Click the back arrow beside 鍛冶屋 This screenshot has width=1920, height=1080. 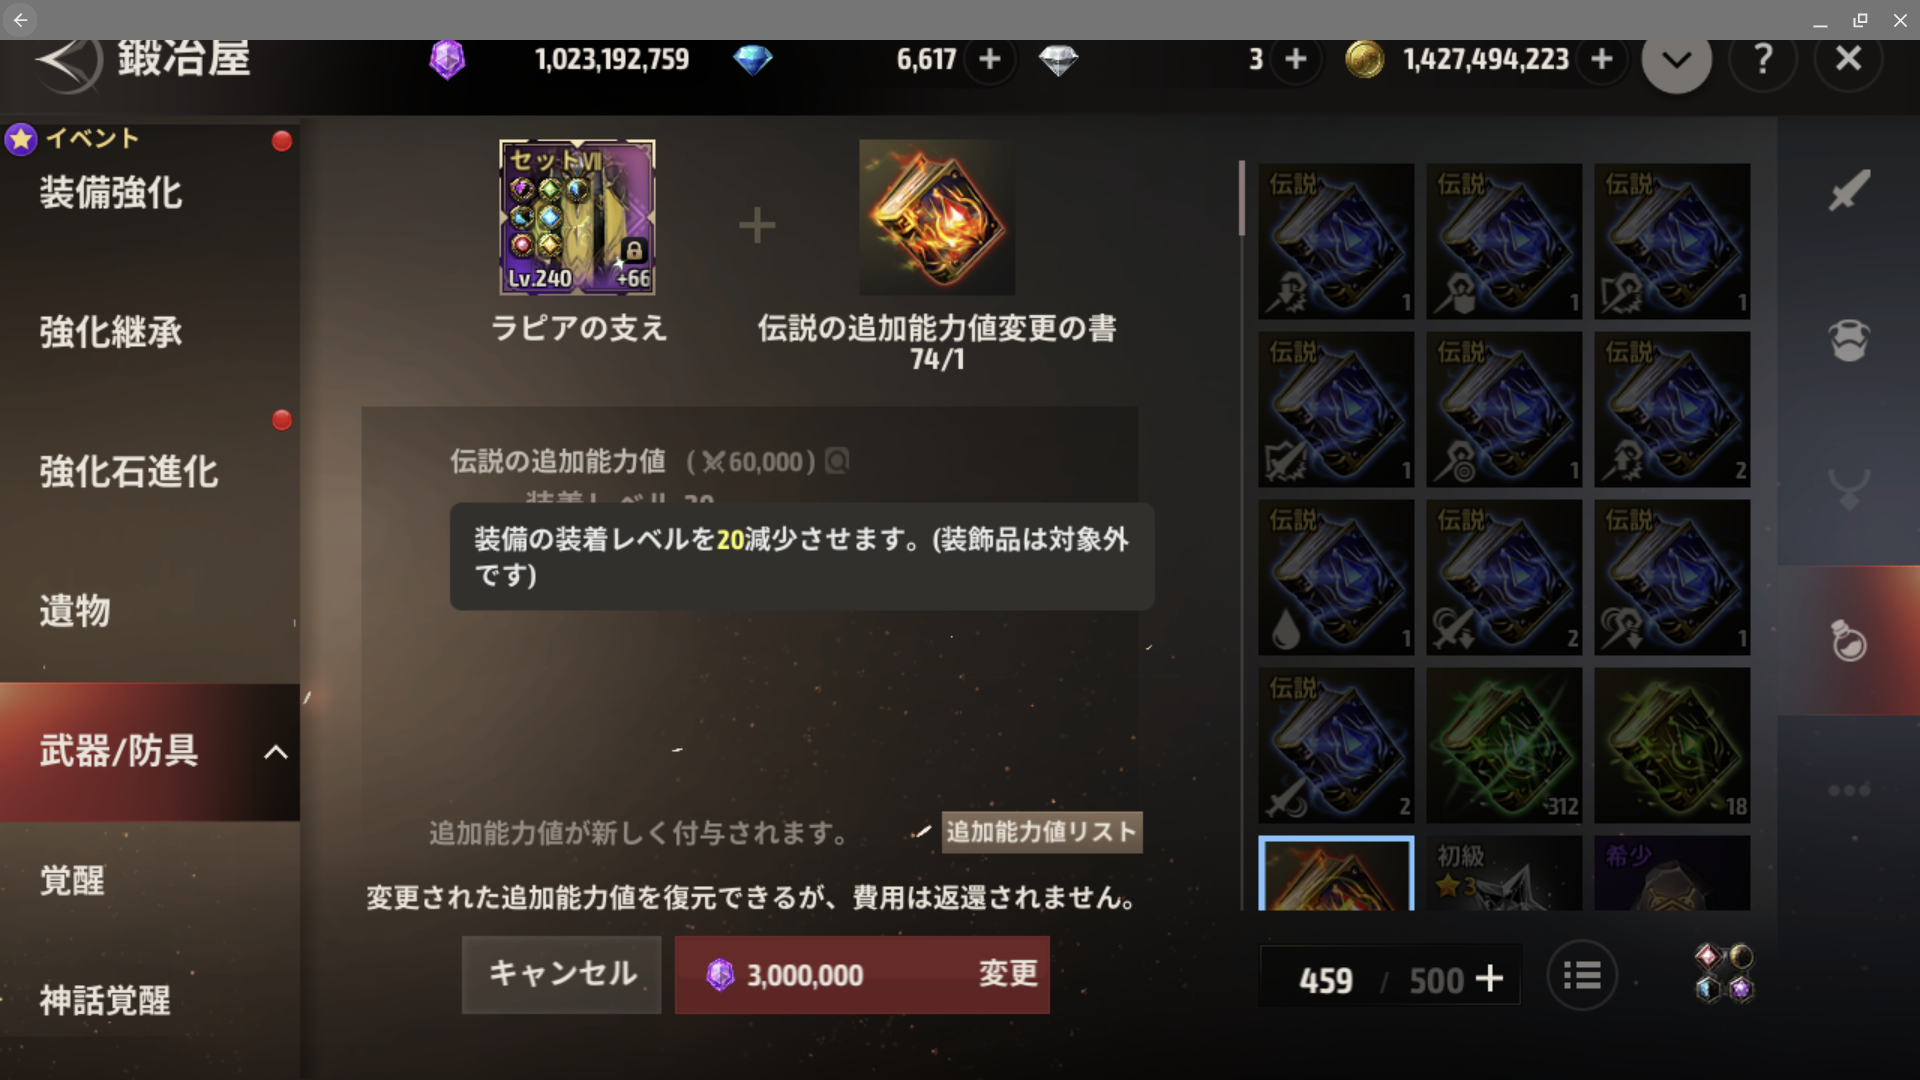click(68, 60)
